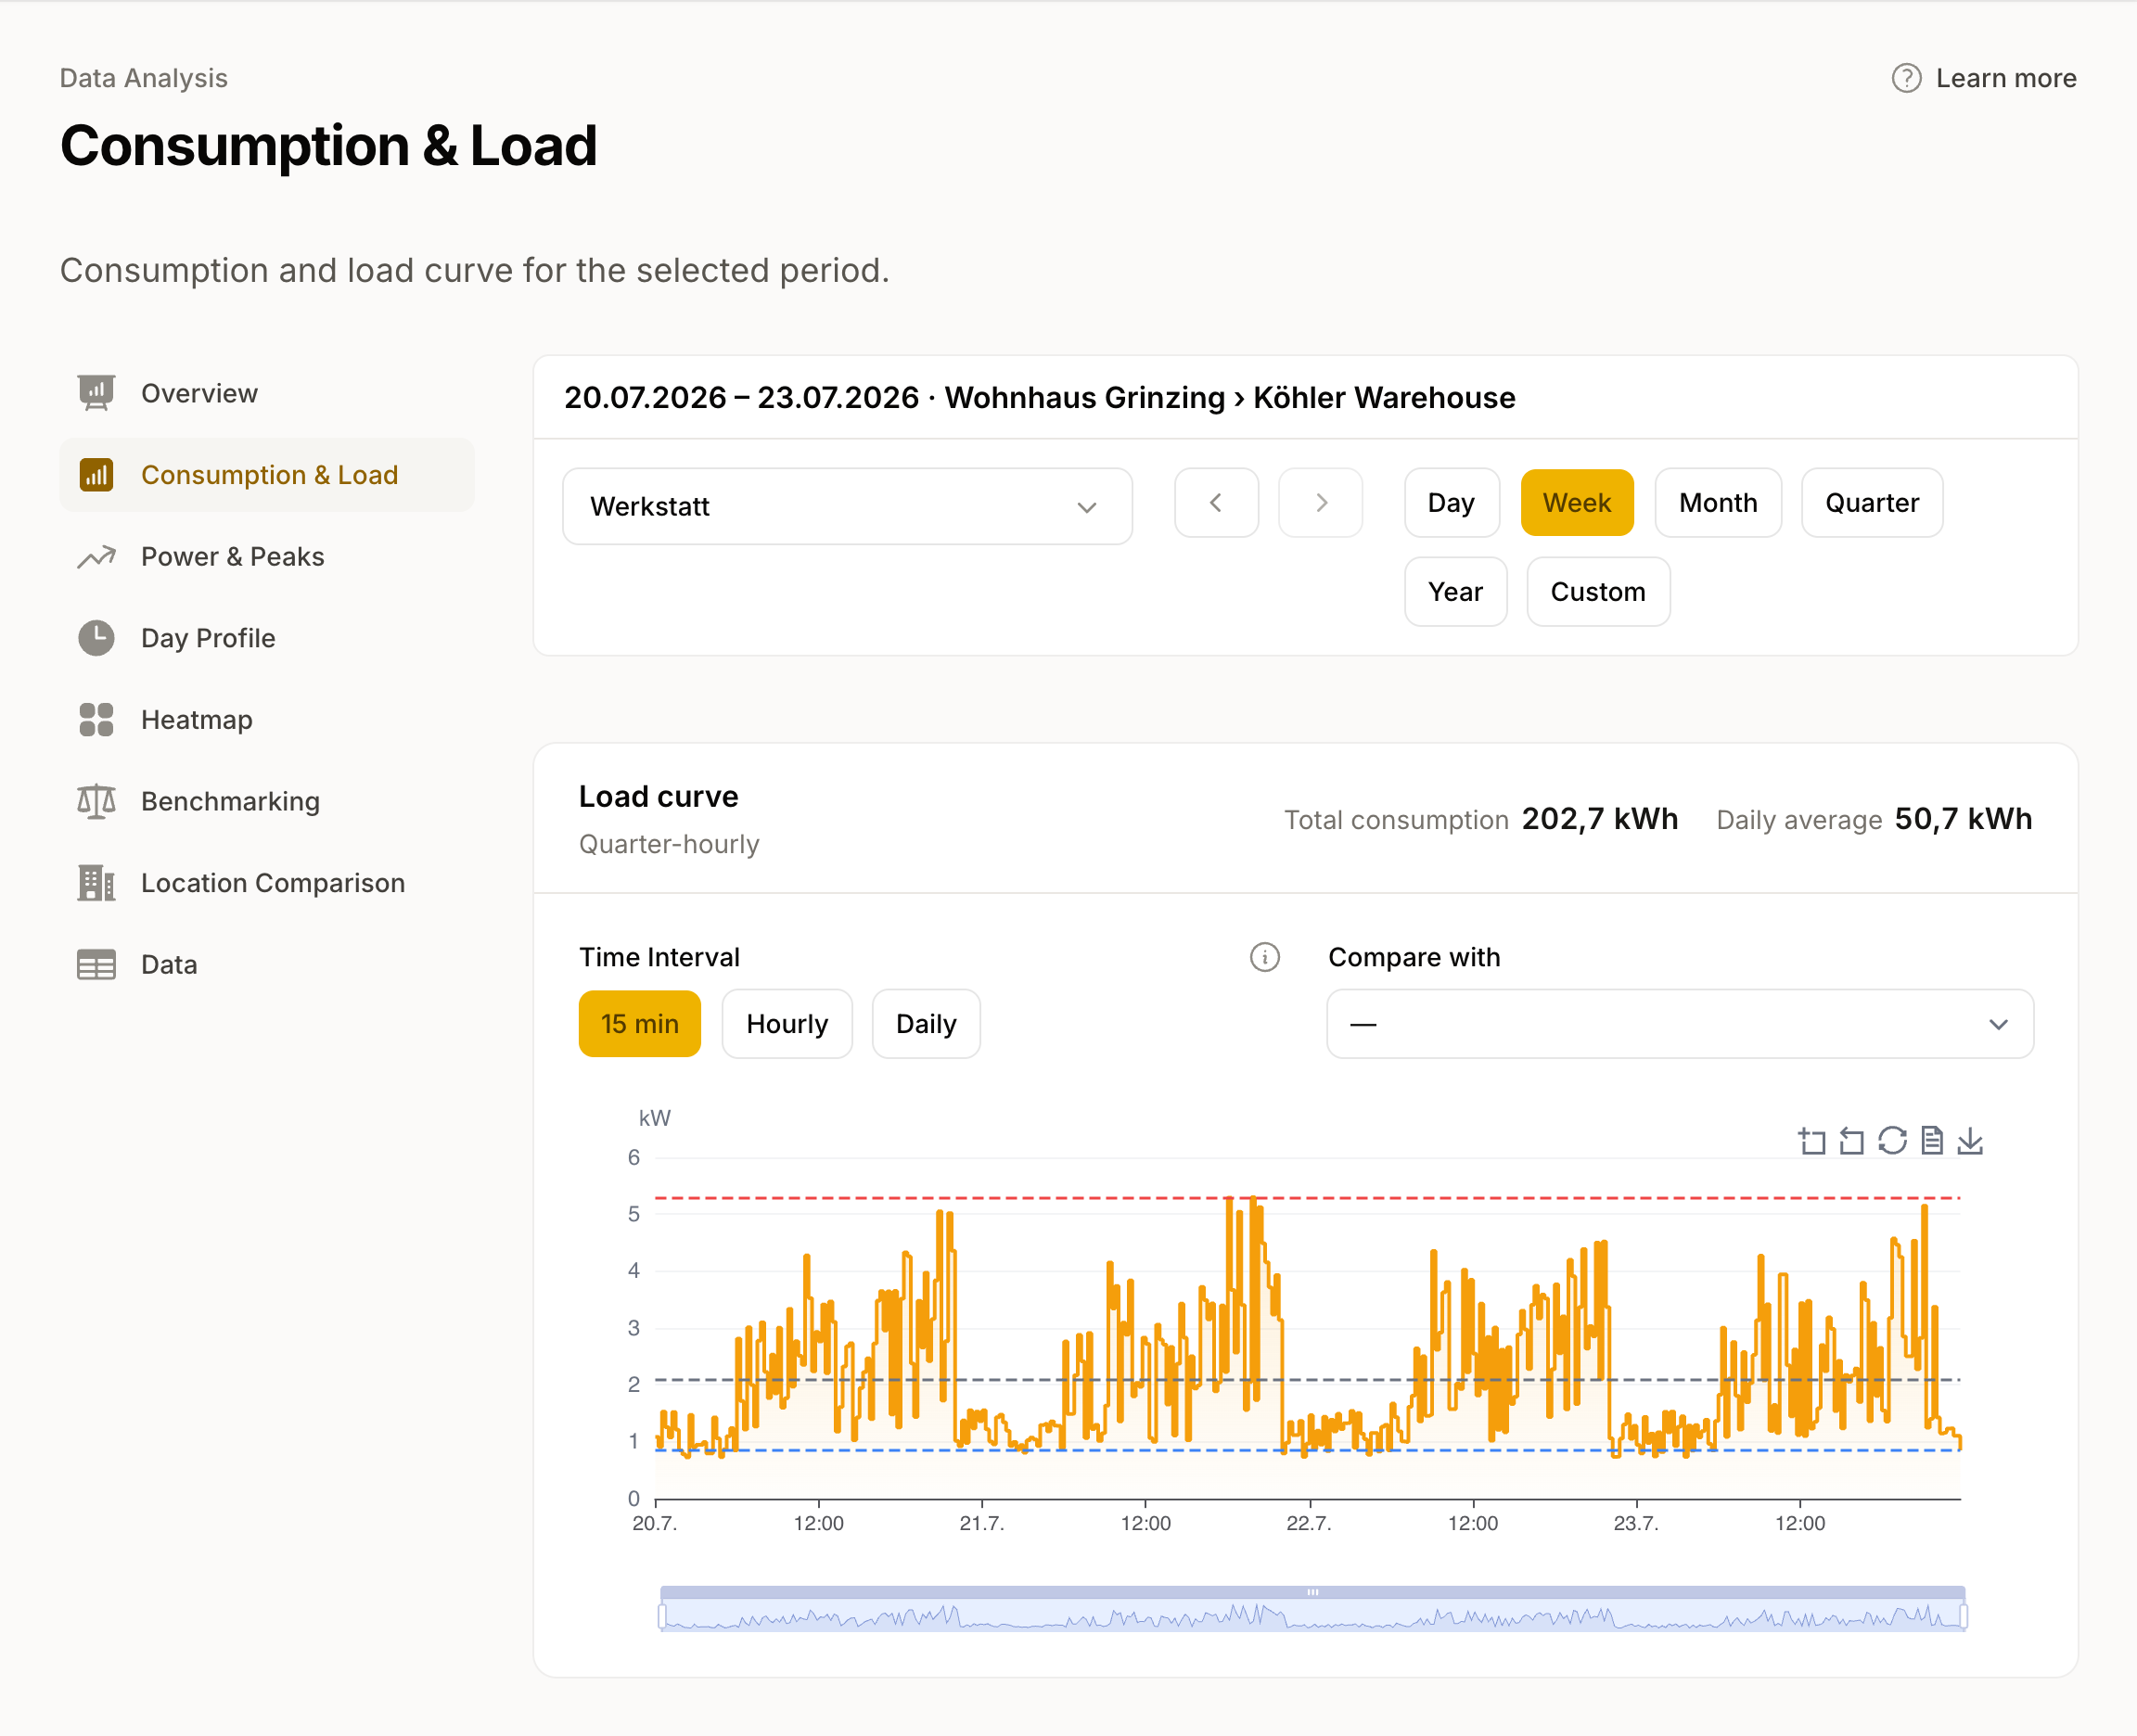Click the 202,7 kWh total consumption value

coord(1599,819)
